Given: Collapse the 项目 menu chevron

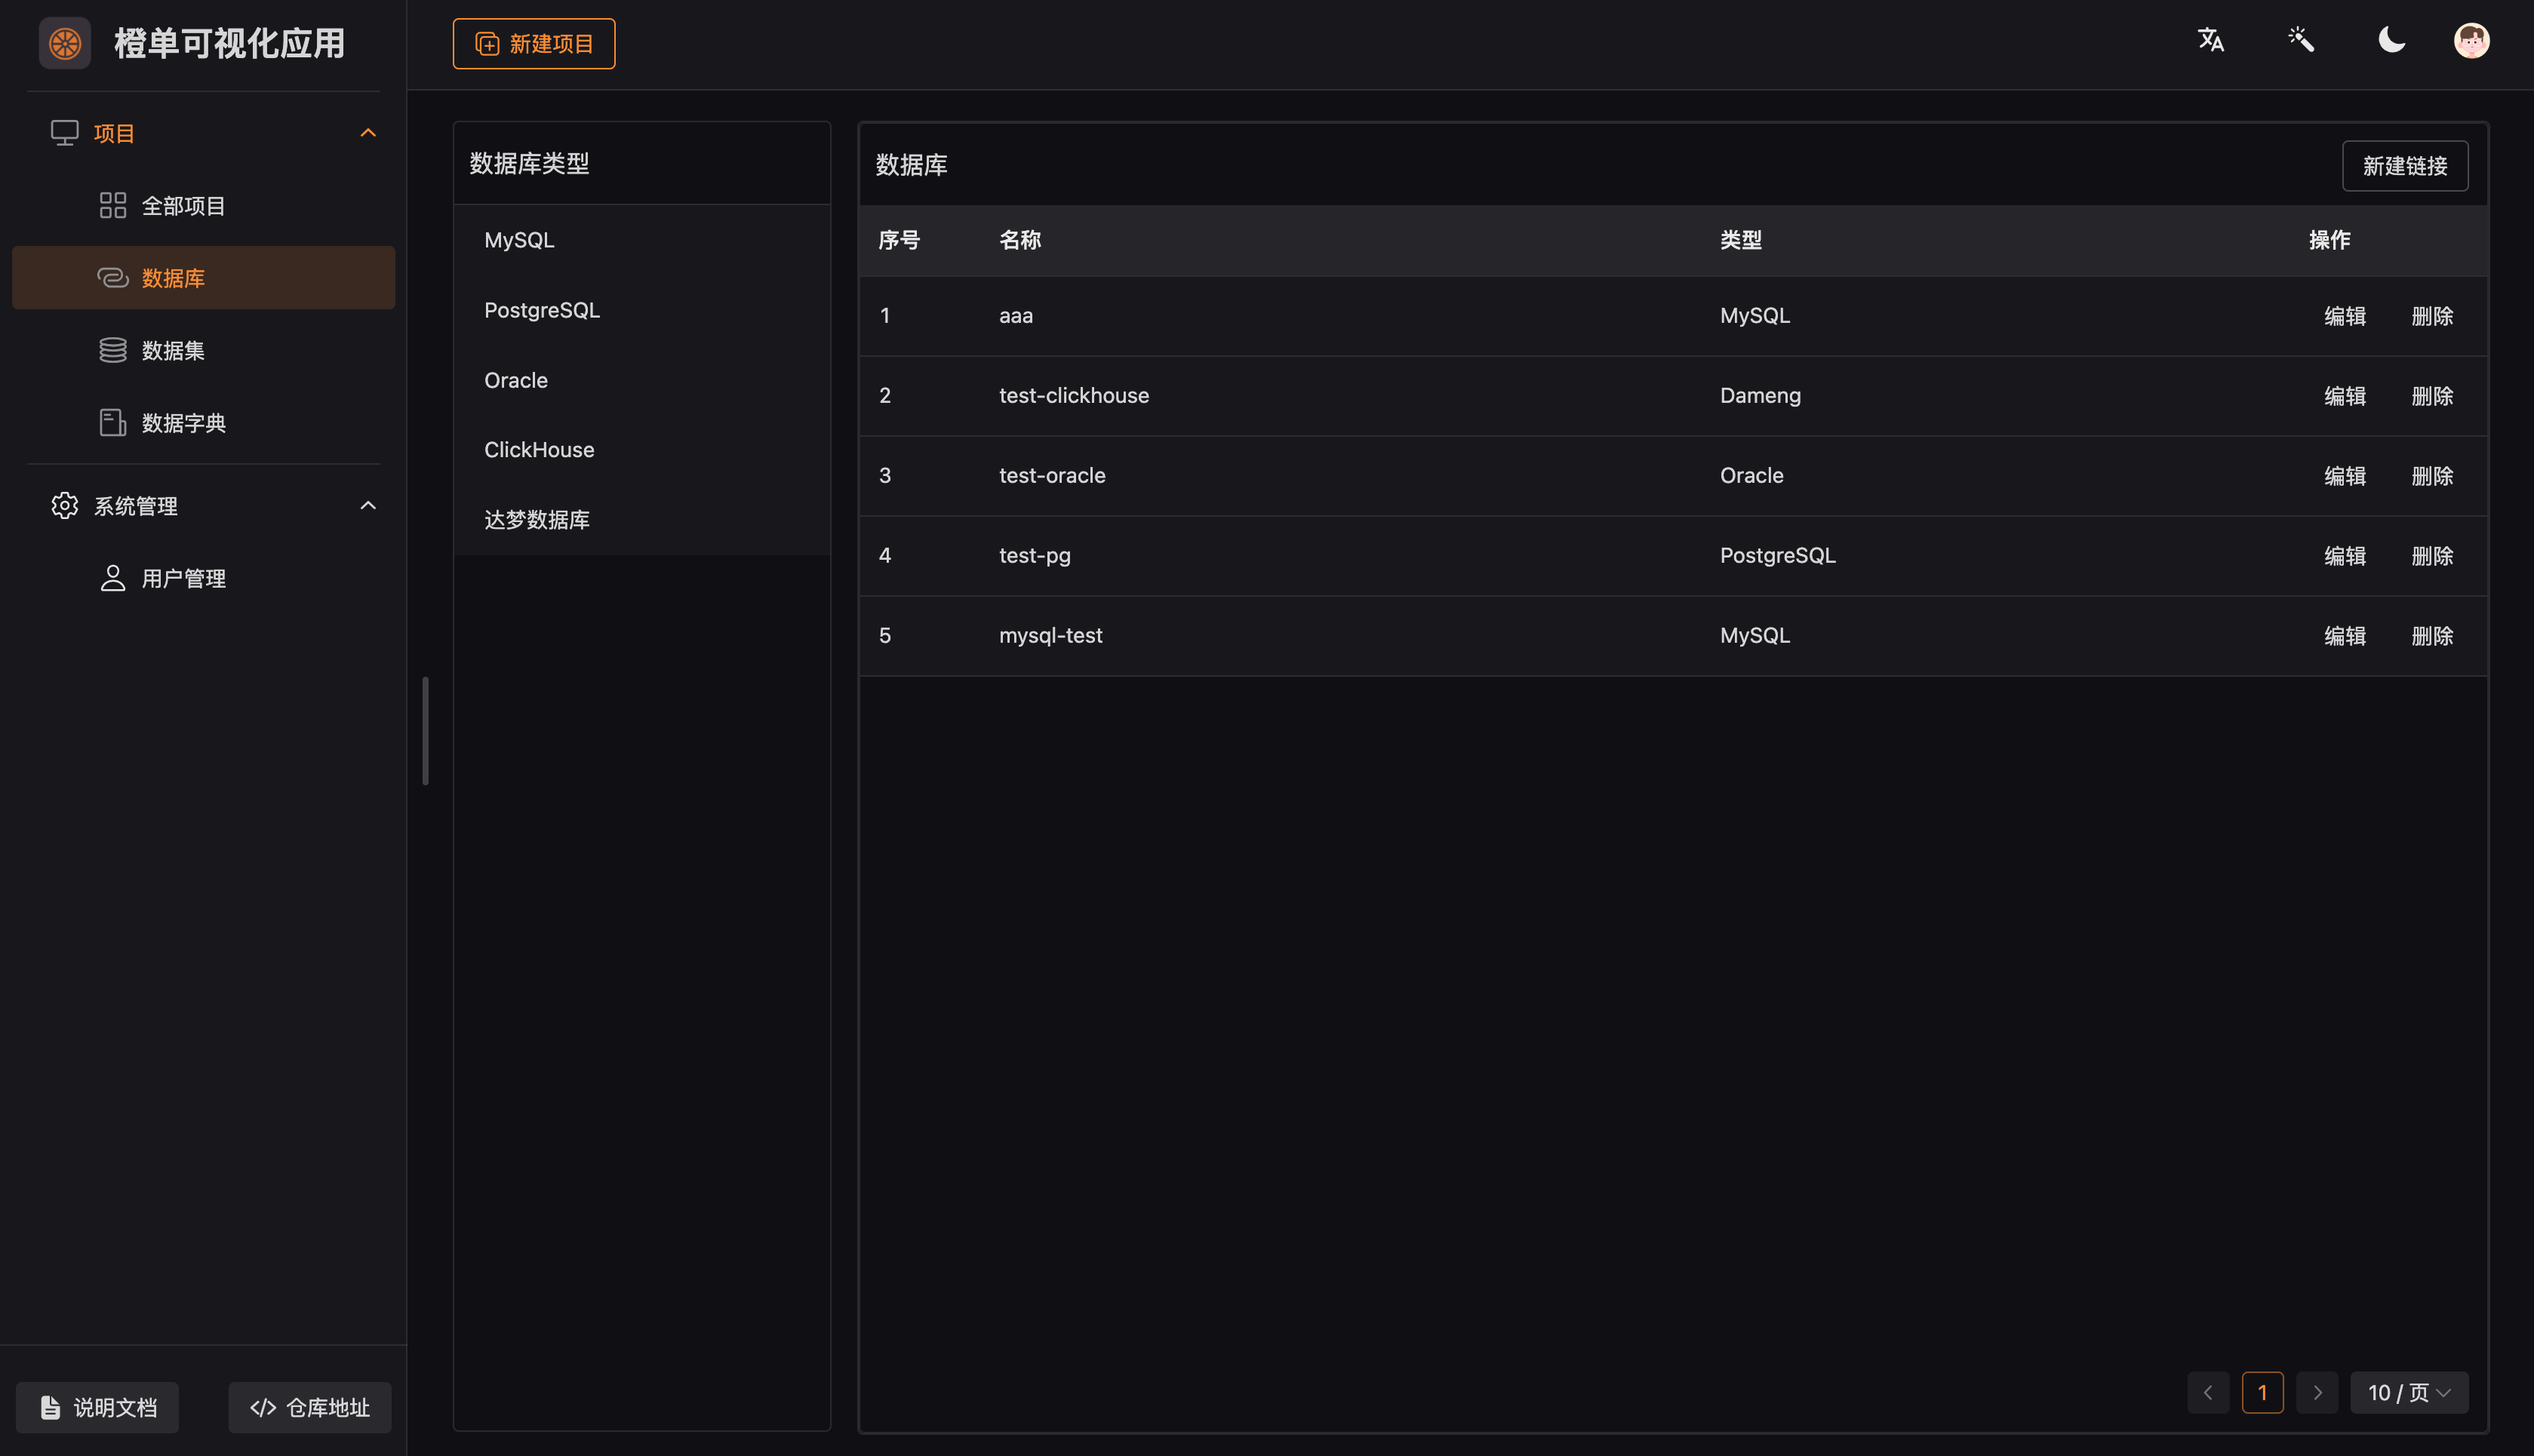Looking at the screenshot, I should 368,133.
